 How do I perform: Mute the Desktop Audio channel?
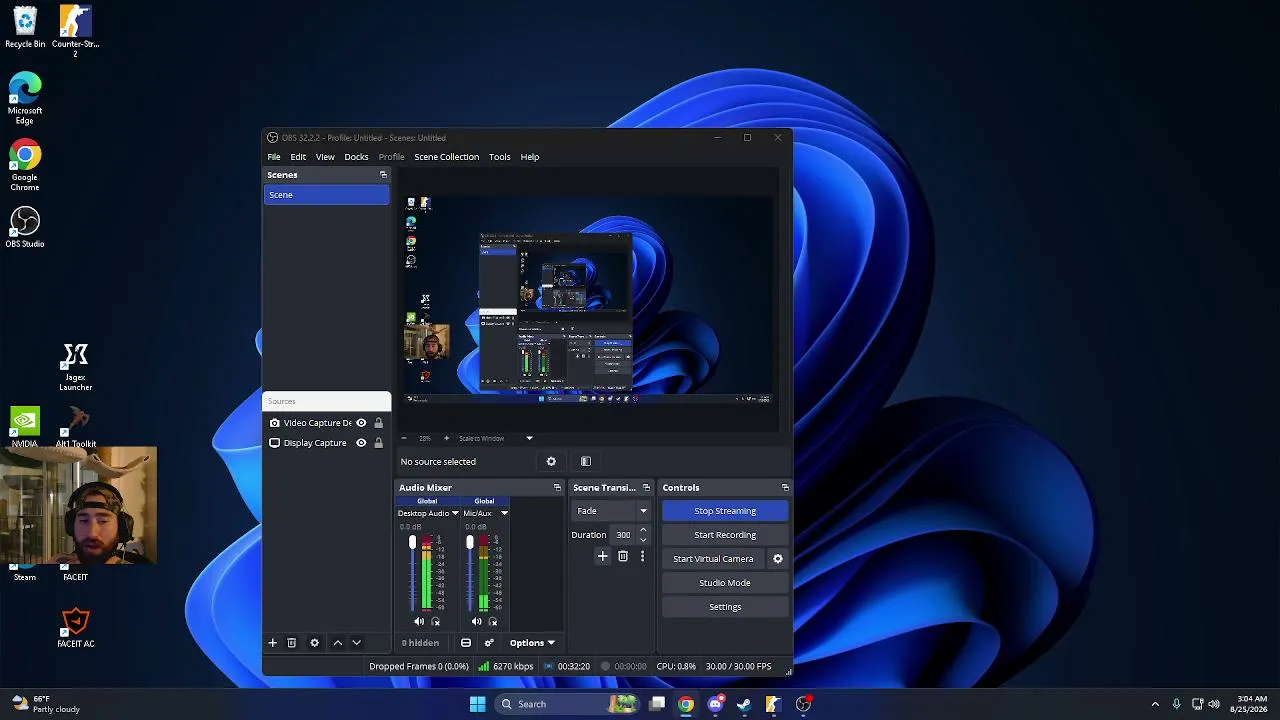click(419, 622)
